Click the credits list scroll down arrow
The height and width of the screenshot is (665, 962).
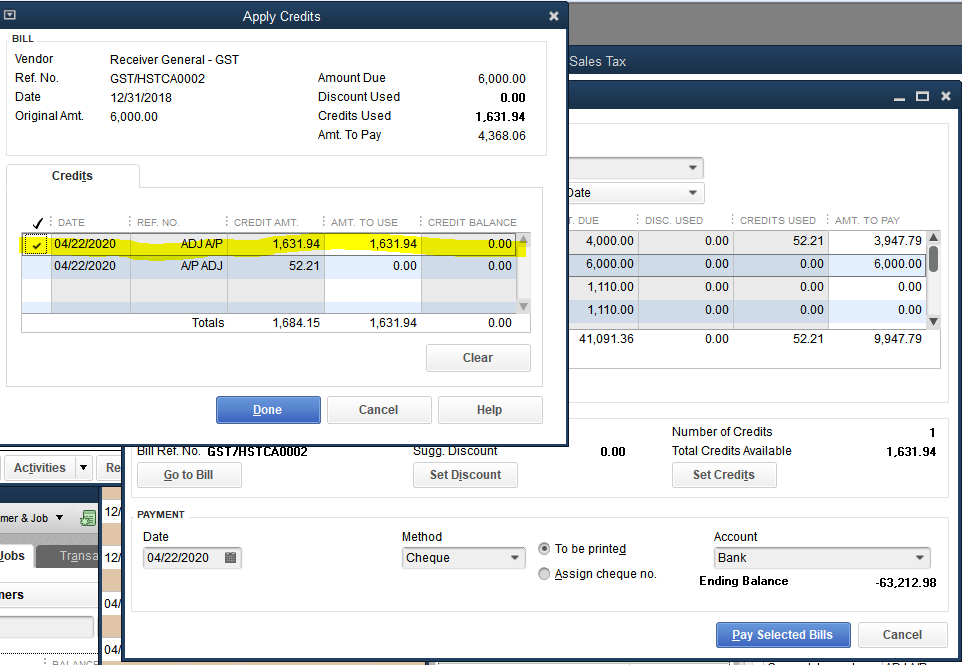(523, 306)
